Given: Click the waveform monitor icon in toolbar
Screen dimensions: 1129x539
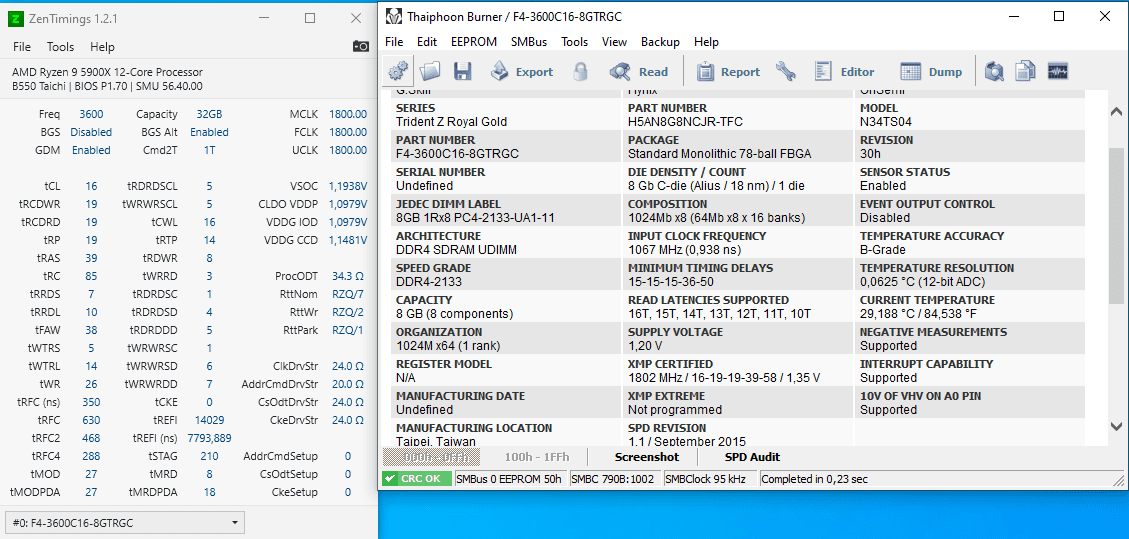Looking at the screenshot, I should point(1058,71).
